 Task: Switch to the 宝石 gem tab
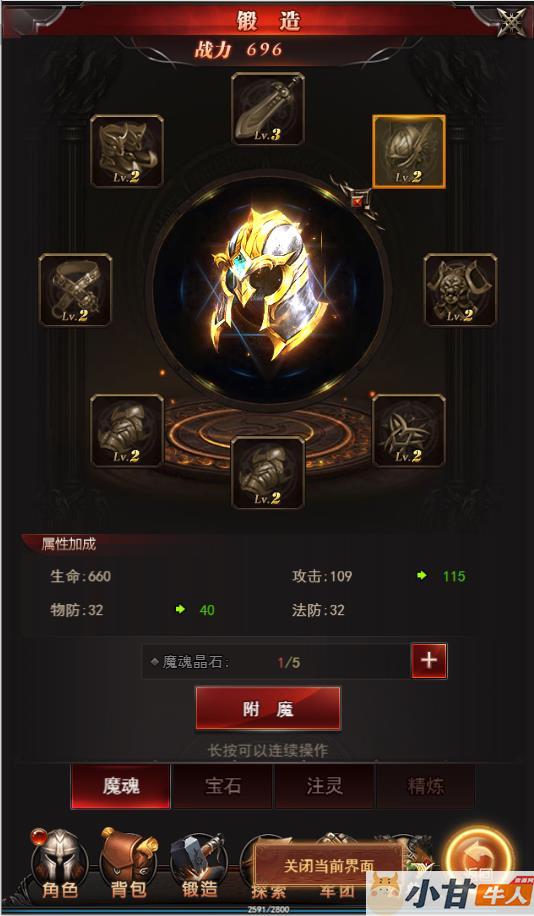[223, 786]
